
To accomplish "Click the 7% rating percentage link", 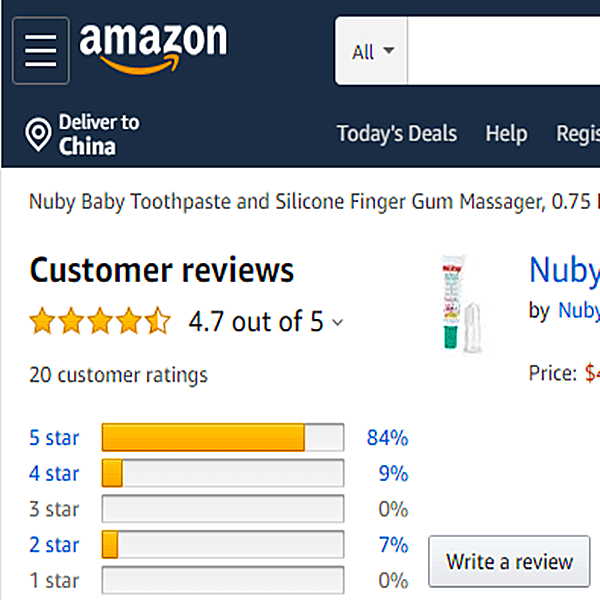I will [x=393, y=545].
